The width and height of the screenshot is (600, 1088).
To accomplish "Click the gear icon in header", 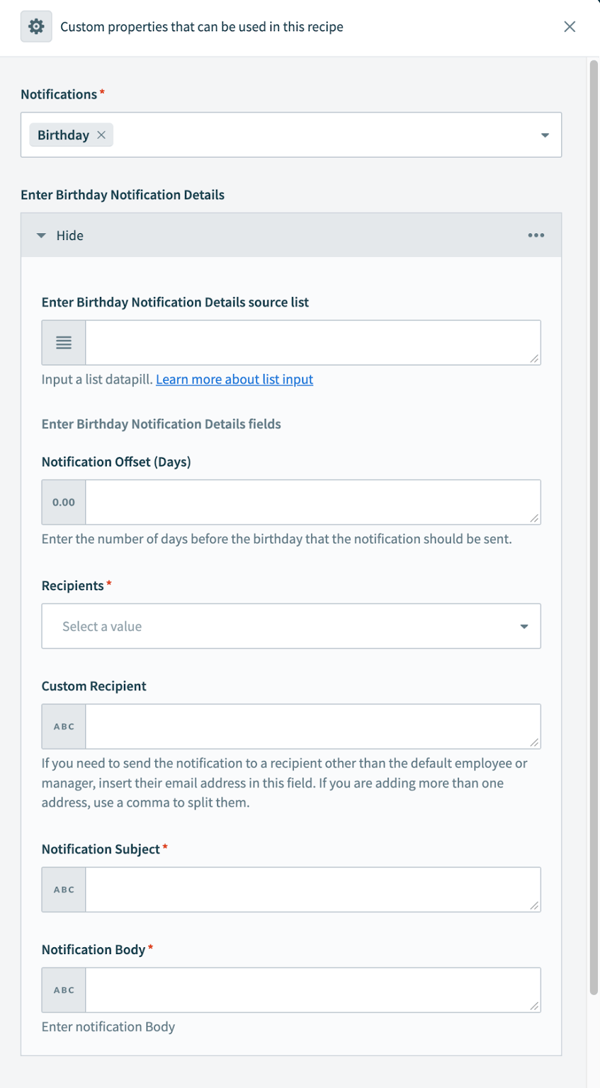I will pos(36,27).
